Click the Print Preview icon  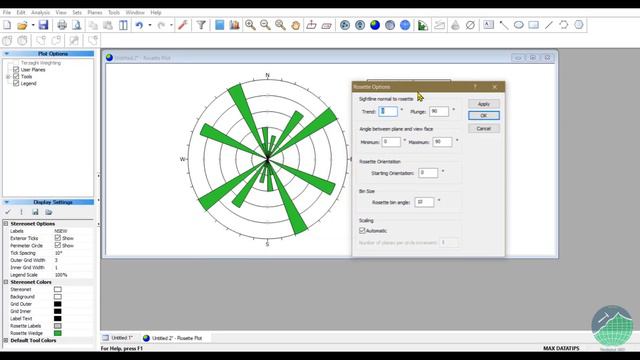(77, 25)
